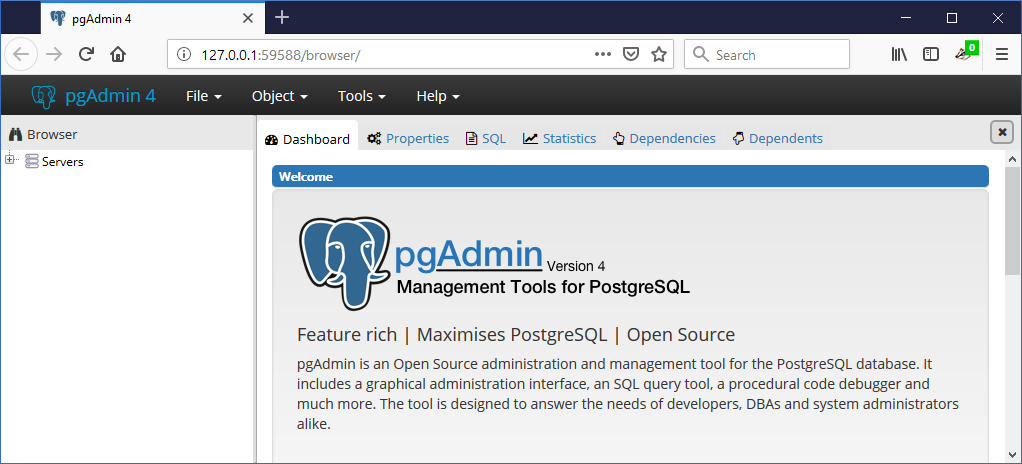The width and height of the screenshot is (1022, 464).
Task: Bookmark this page with star icon
Action: pos(659,54)
